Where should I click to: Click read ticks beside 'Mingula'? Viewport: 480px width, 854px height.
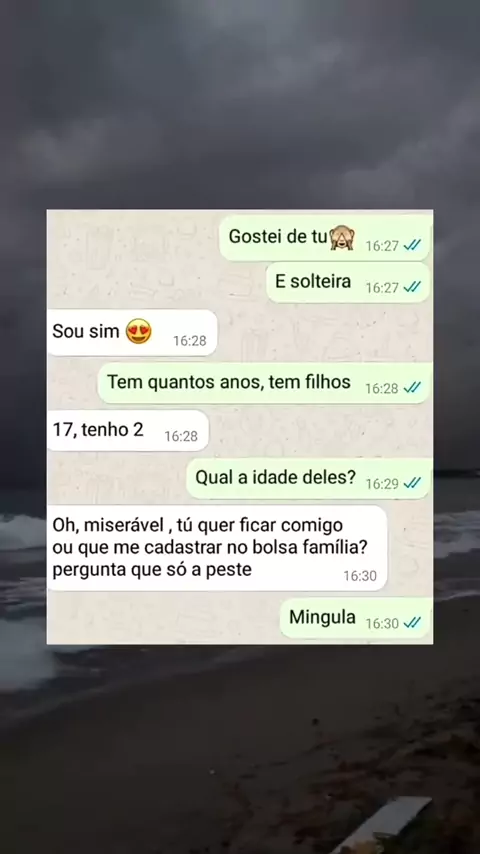(x=412, y=623)
